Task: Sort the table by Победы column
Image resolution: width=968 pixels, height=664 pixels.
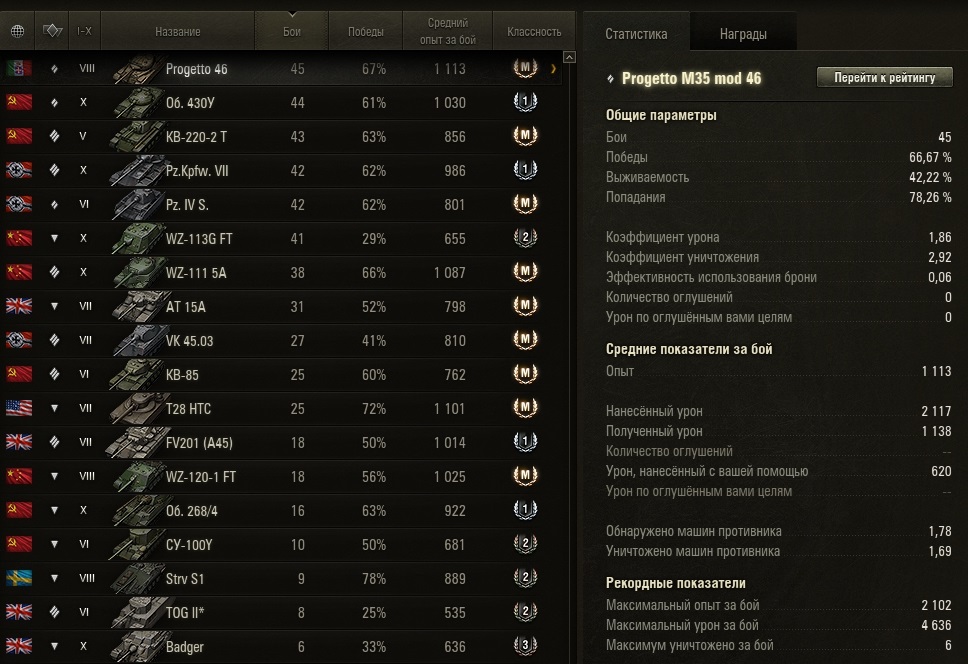Action: pos(366,31)
